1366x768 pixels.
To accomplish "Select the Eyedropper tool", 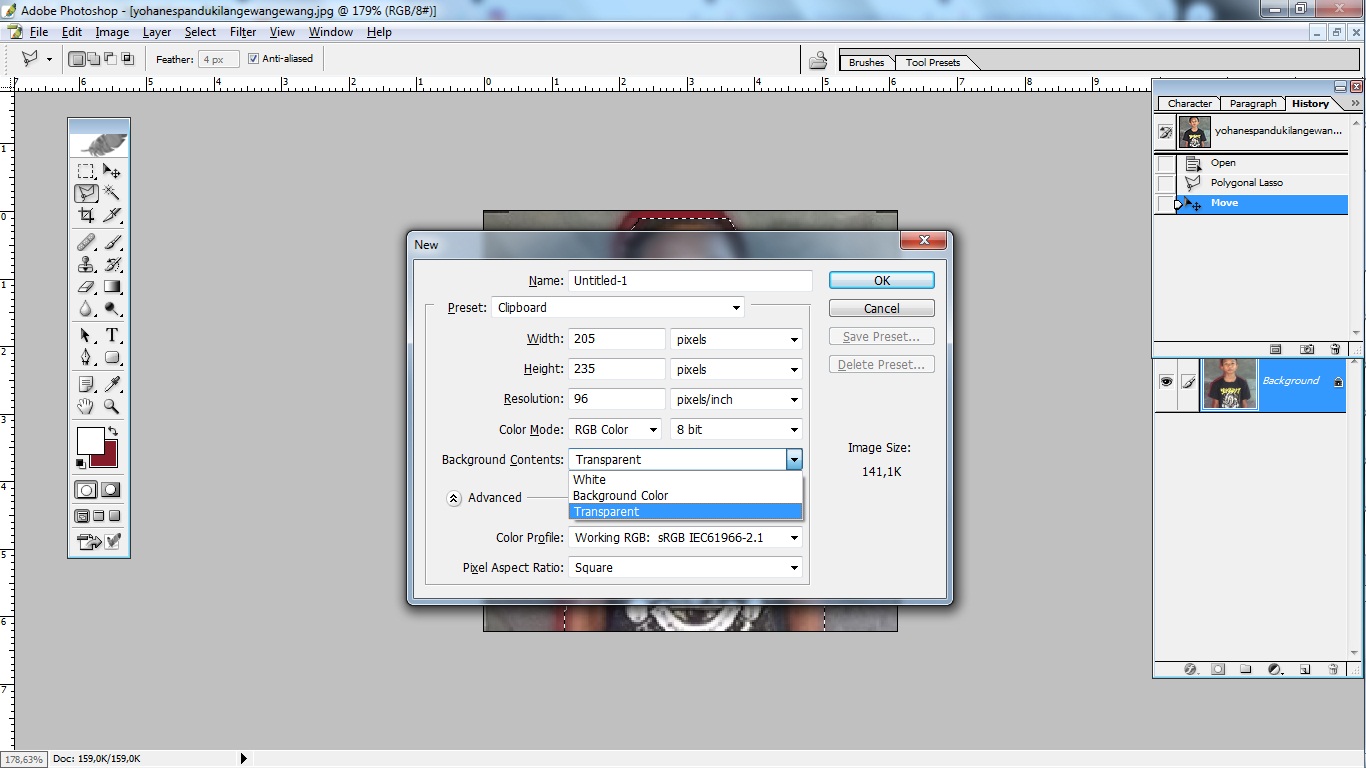I will [112, 384].
